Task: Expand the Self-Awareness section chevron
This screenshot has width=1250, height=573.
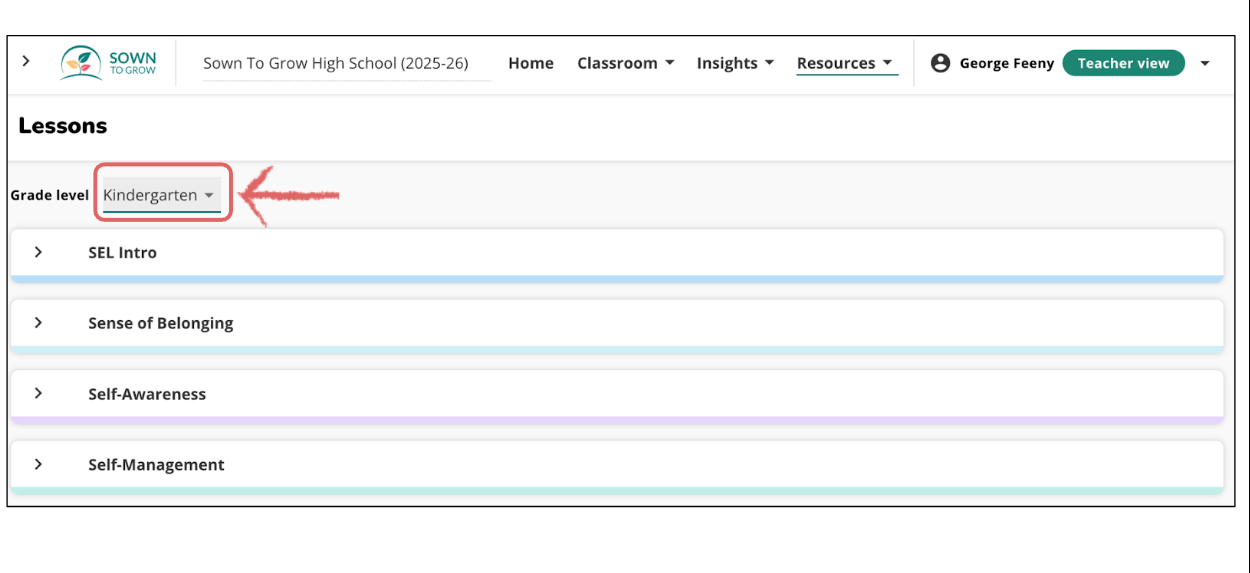Action: (x=38, y=394)
